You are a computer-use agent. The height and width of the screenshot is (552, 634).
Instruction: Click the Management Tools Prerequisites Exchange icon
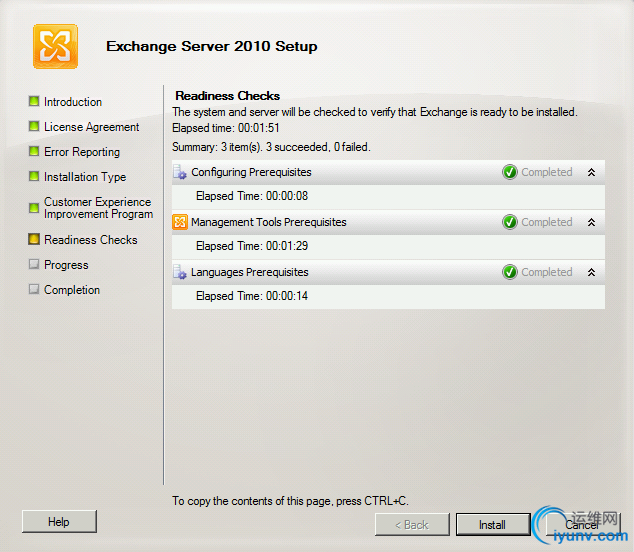click(180, 222)
